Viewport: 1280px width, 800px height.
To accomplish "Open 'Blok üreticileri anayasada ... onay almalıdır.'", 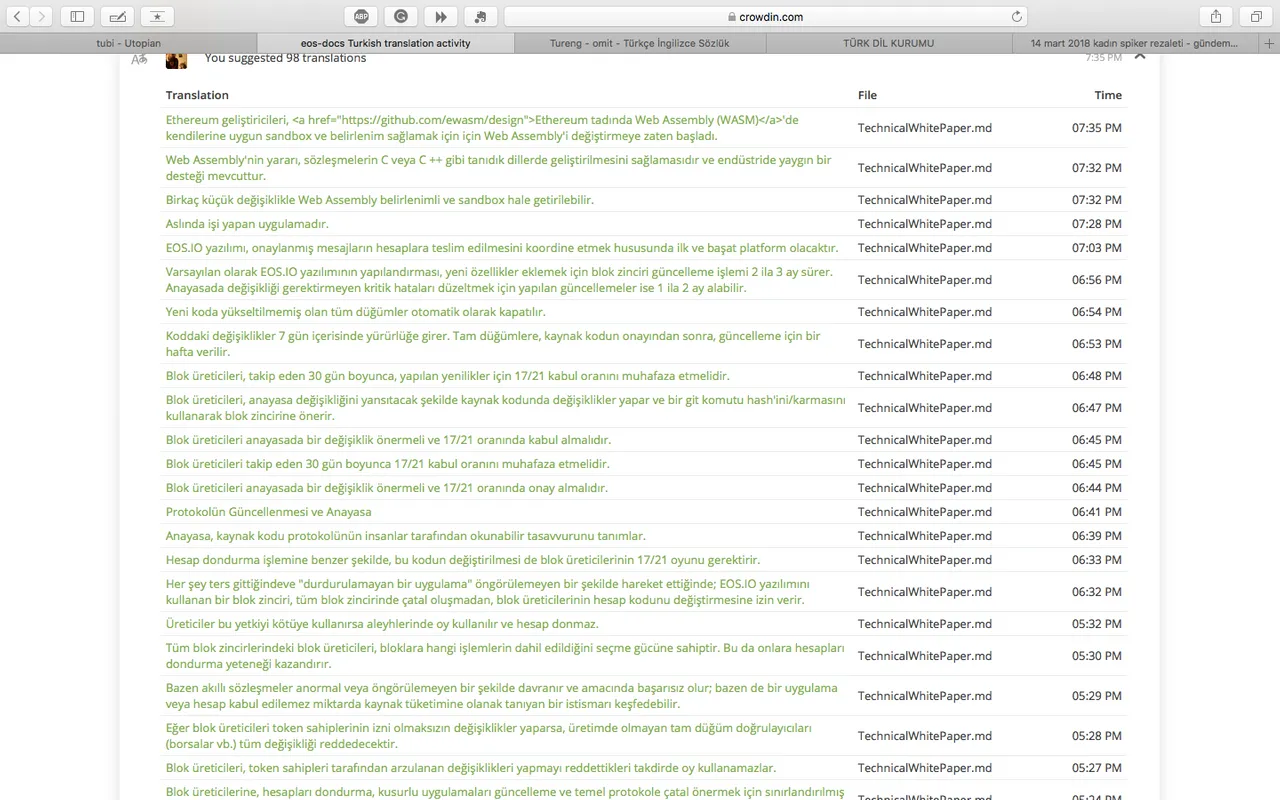I will [387, 488].
